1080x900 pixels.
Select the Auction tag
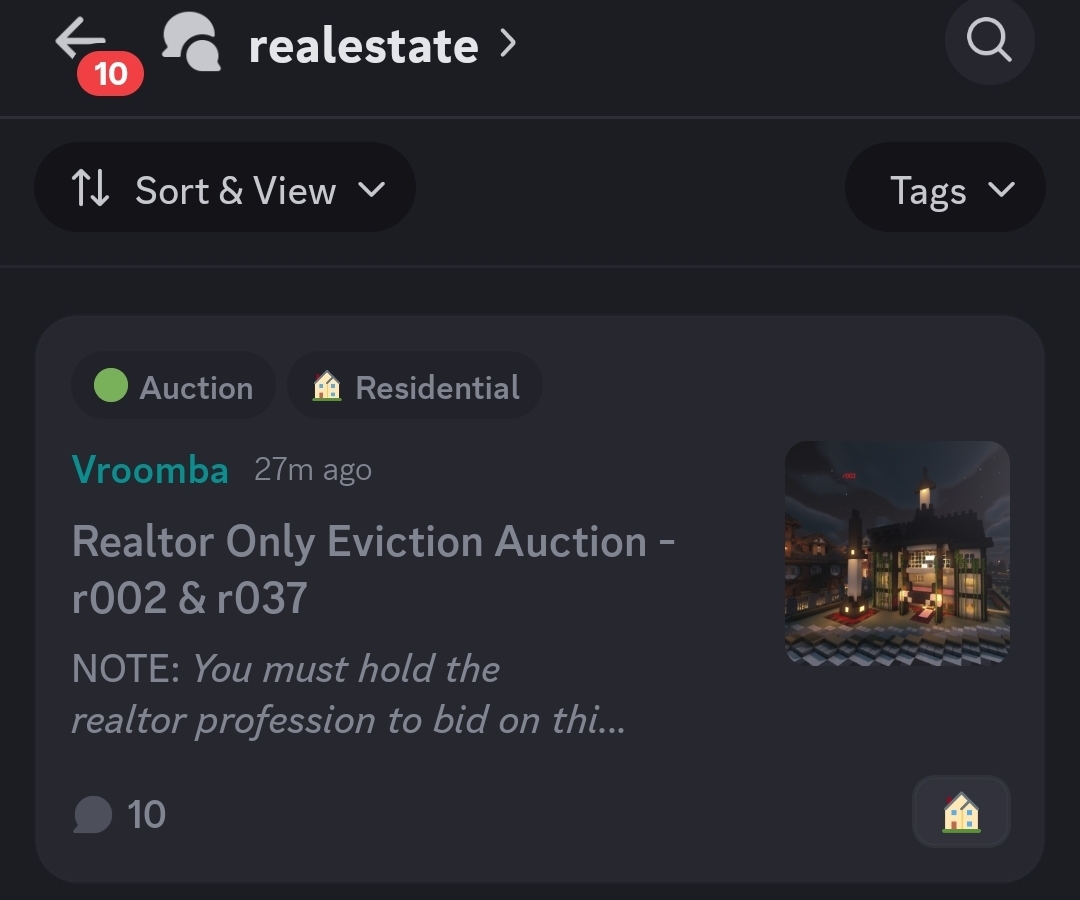tap(174, 385)
